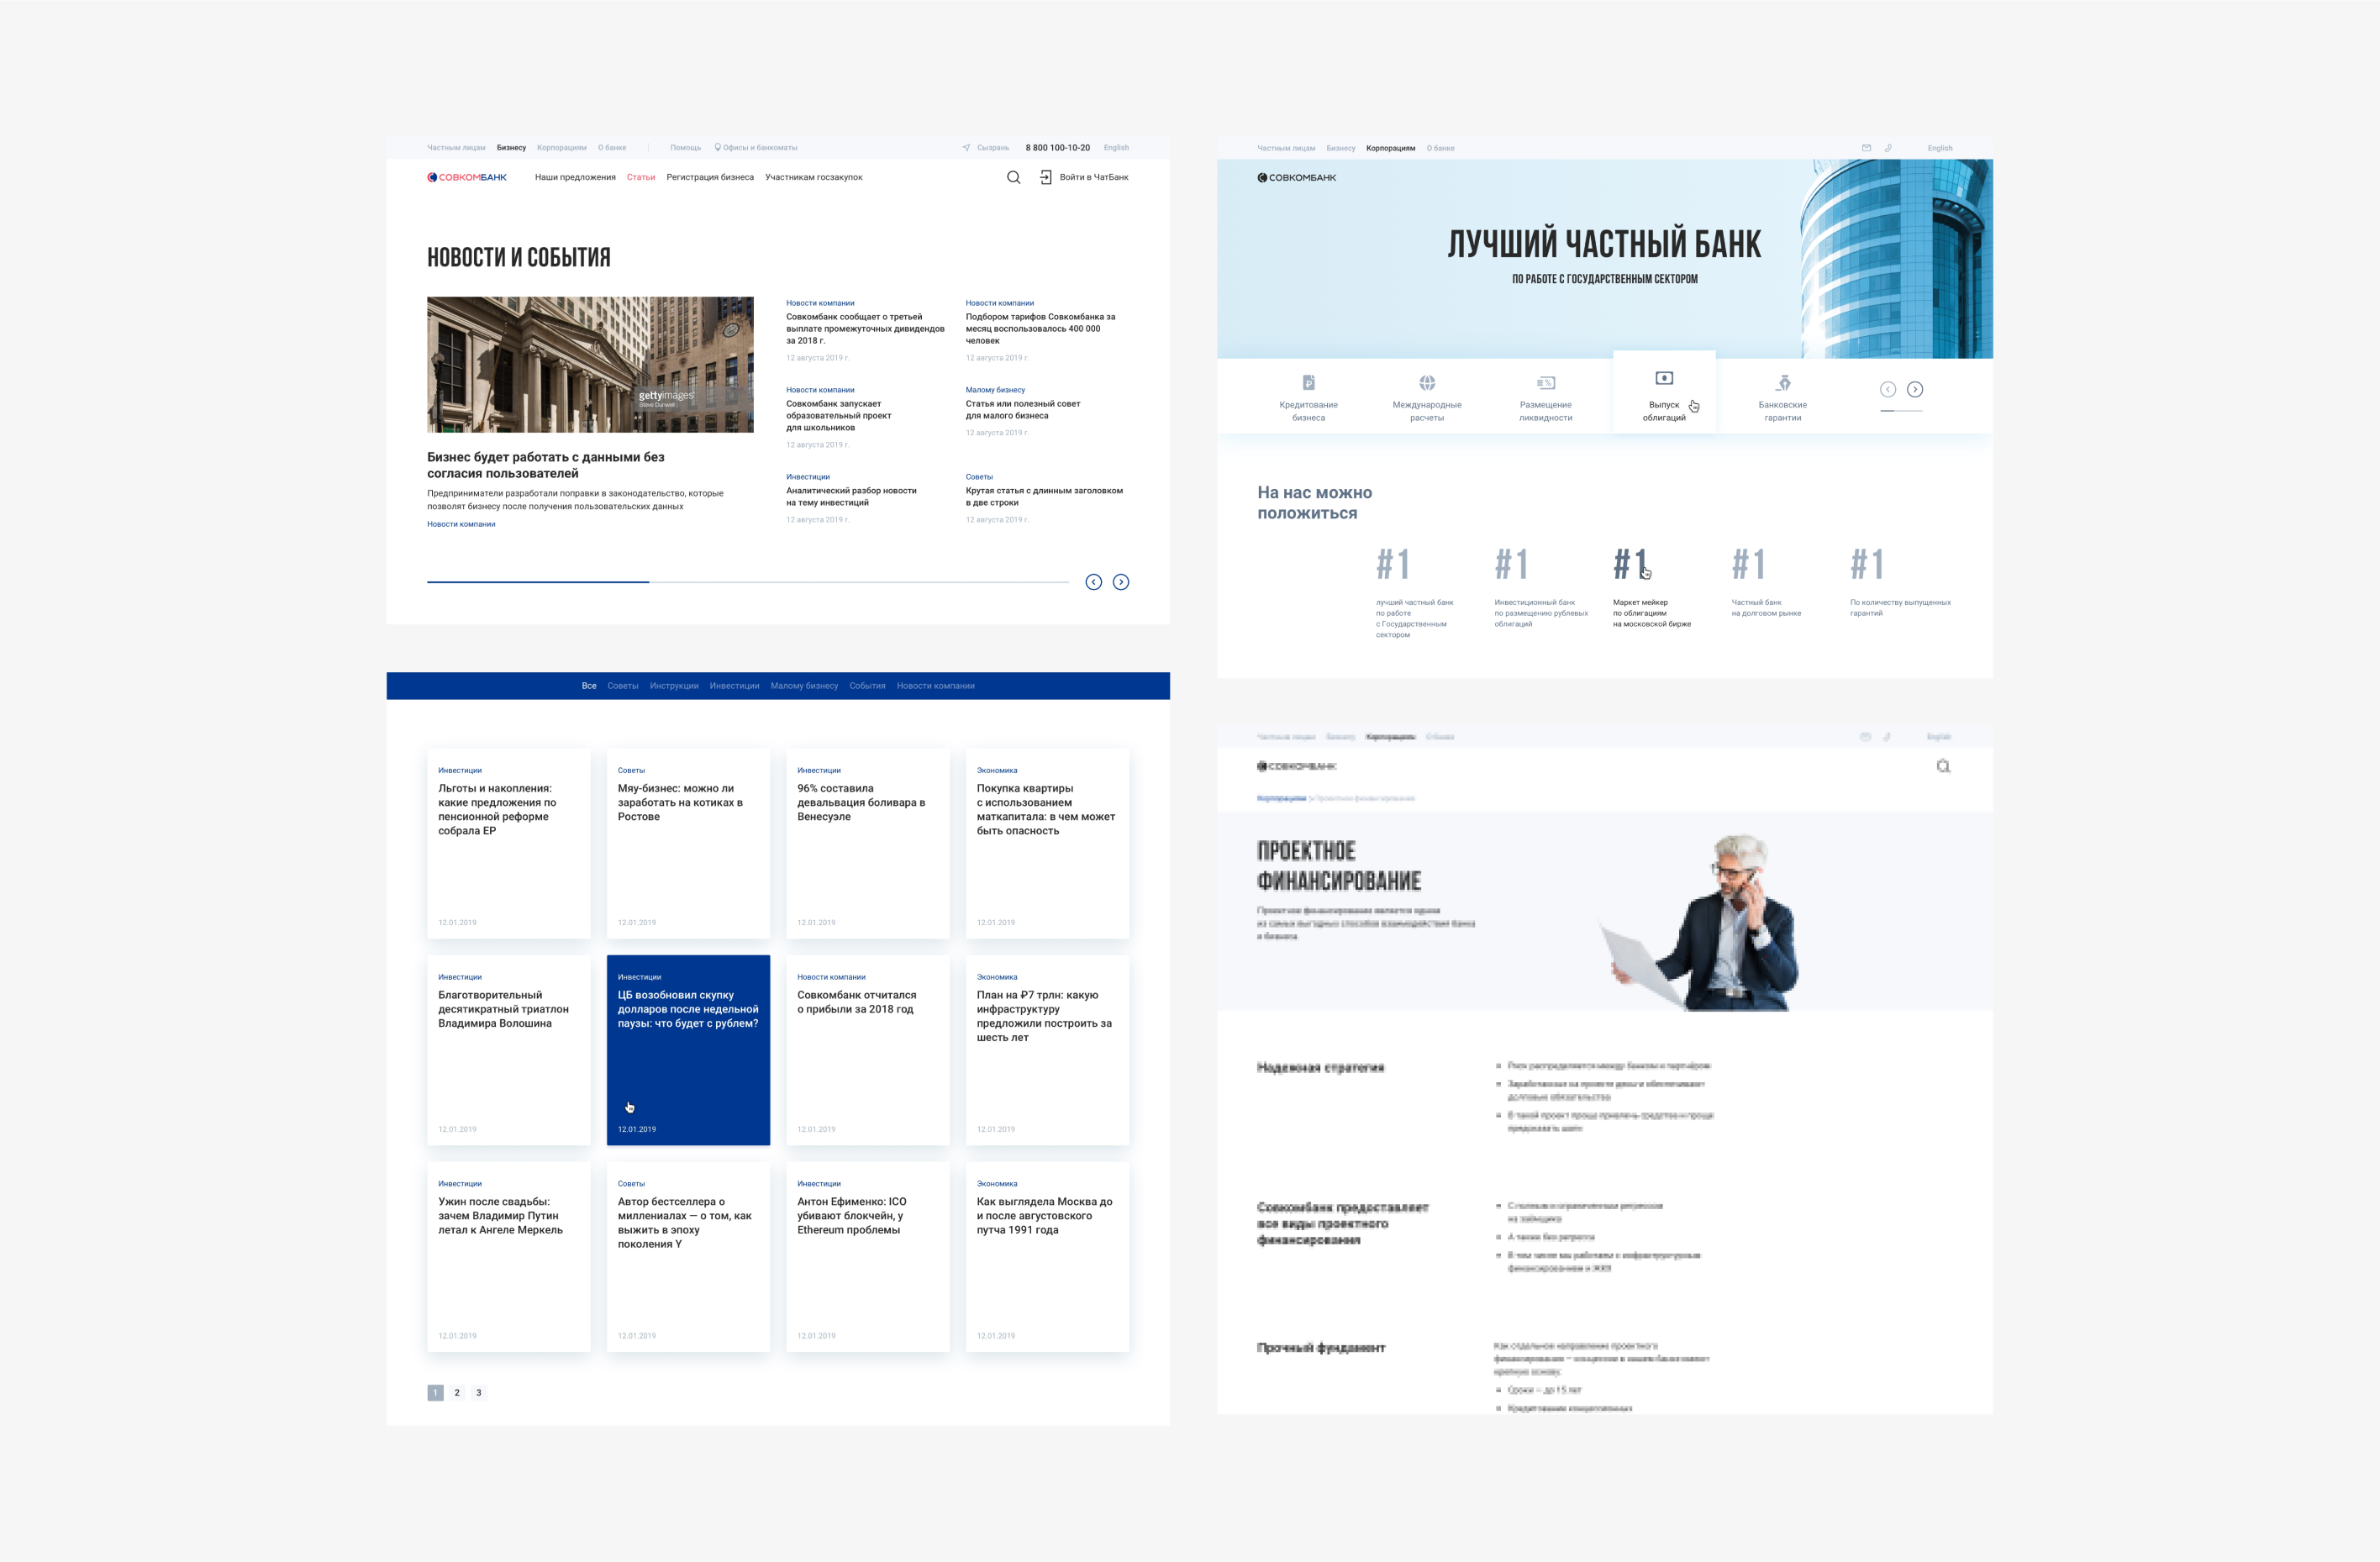2380x1562 pixels.
Task: Open featured building photo thumbnail
Action: tap(590, 364)
